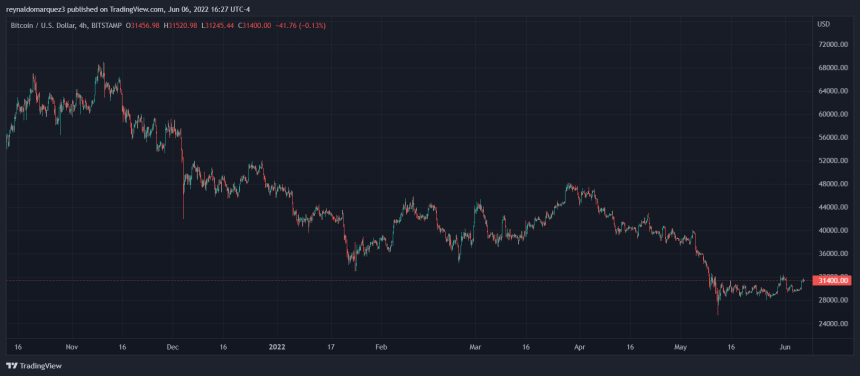Click the 56000.00 price axis label
860x376 pixels.
pos(834,138)
